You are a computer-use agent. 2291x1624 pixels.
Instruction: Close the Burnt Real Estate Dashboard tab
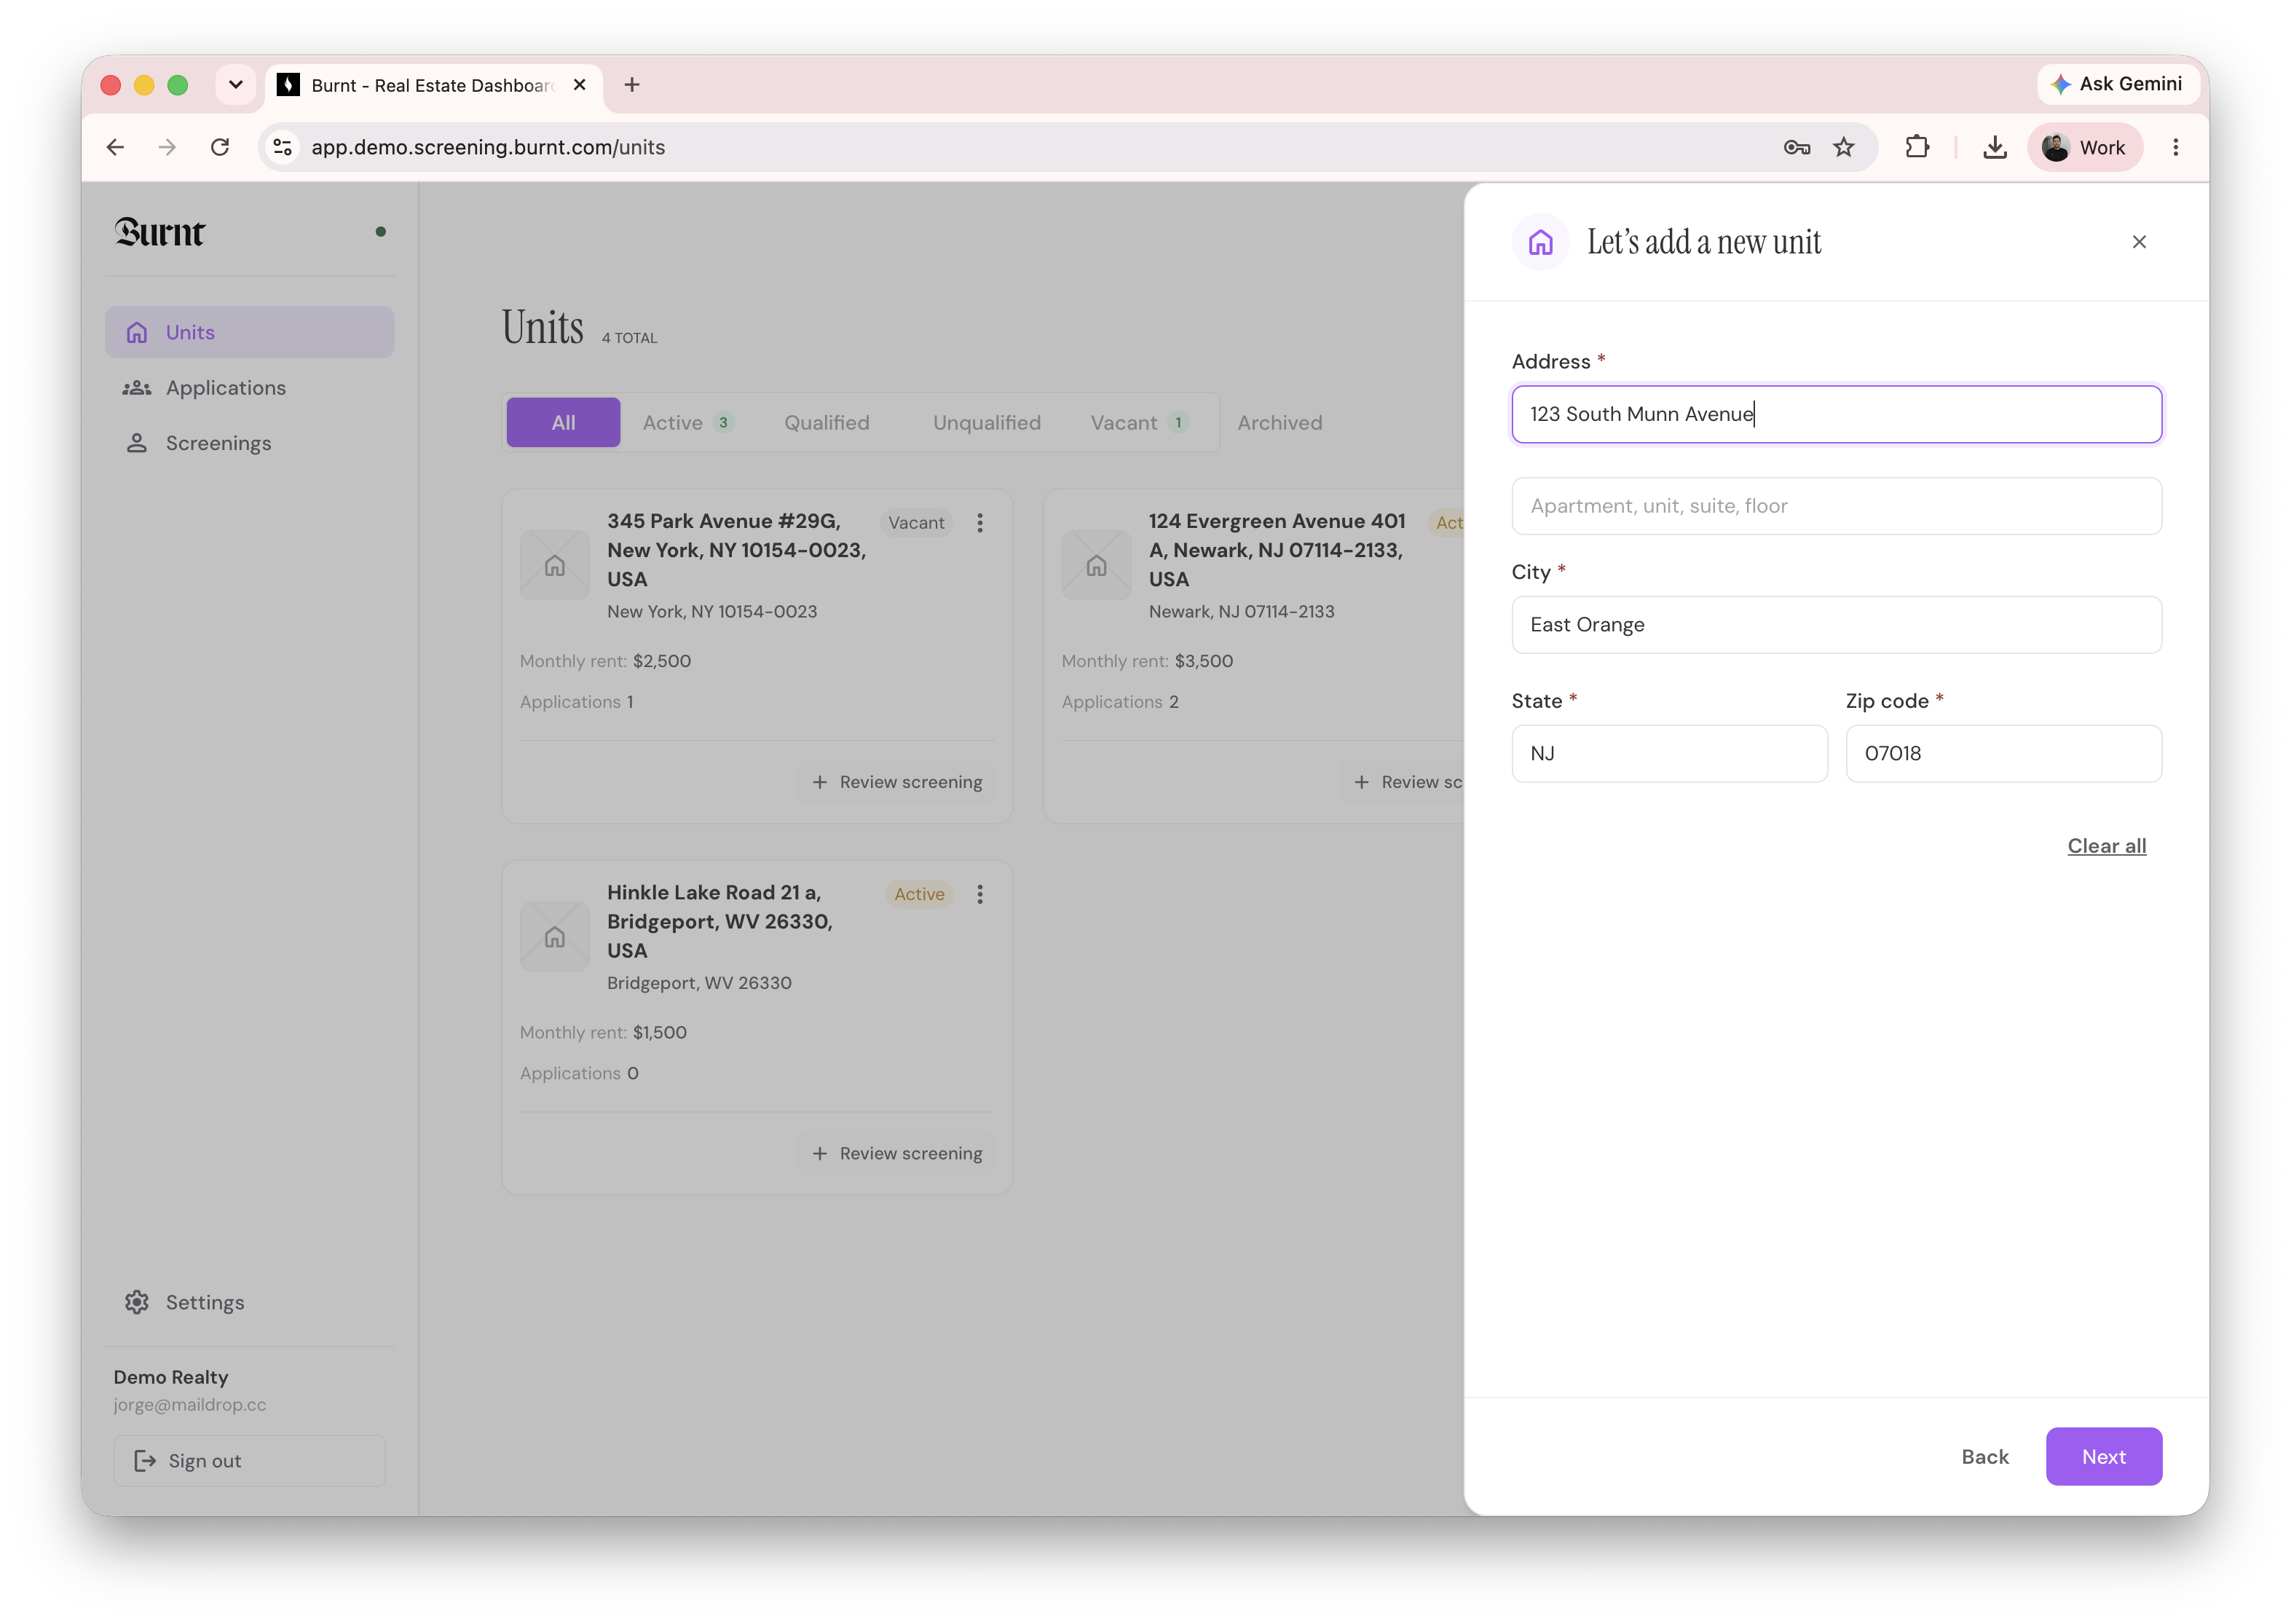click(579, 85)
